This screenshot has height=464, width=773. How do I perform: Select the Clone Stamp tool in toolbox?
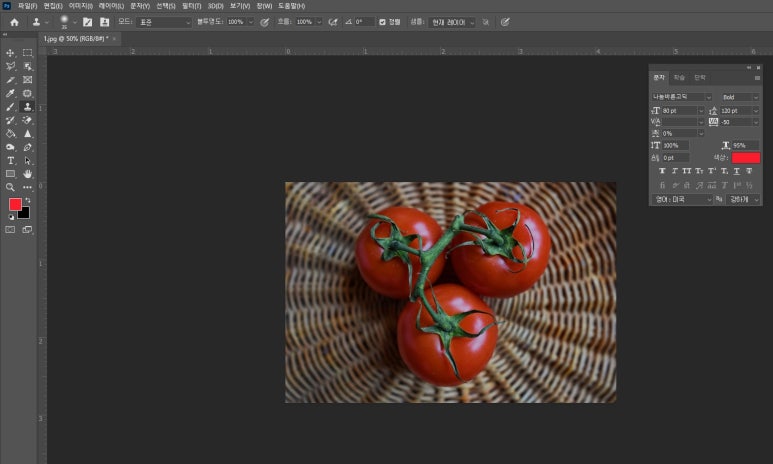tap(28, 107)
